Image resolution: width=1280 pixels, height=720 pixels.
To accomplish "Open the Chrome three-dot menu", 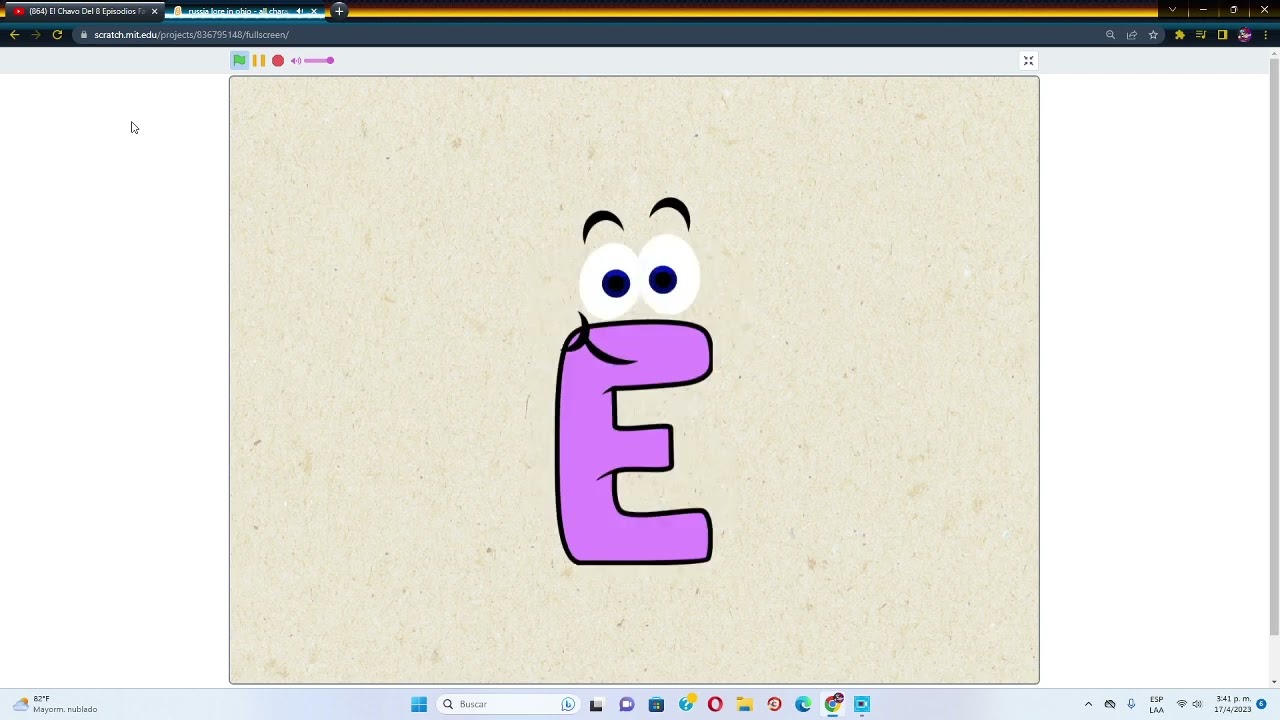I will tap(1266, 35).
